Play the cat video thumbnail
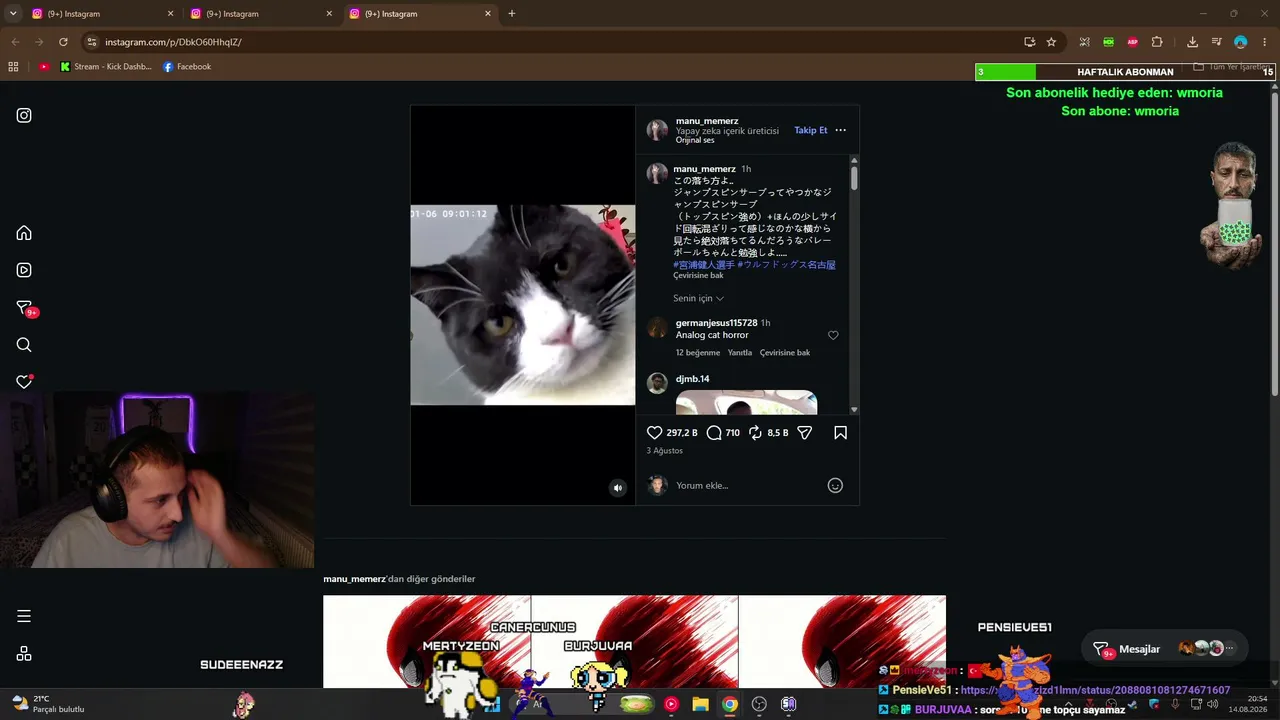 point(522,305)
